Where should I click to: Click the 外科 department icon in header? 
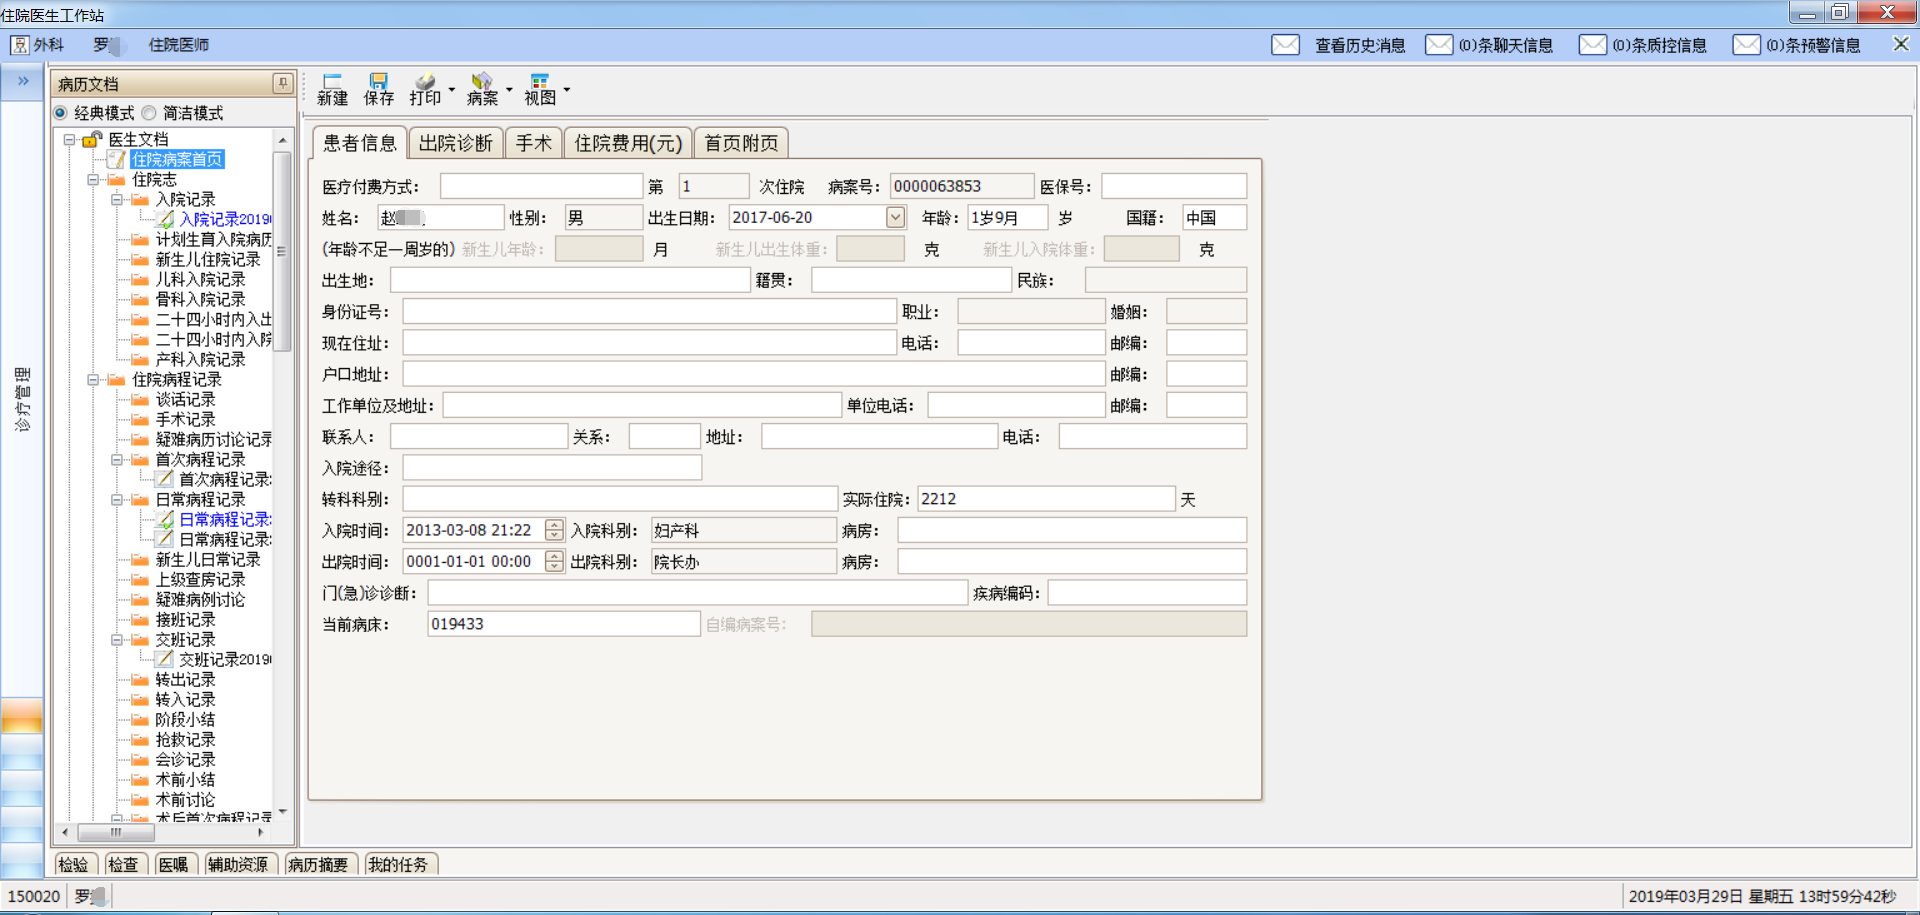(19, 45)
